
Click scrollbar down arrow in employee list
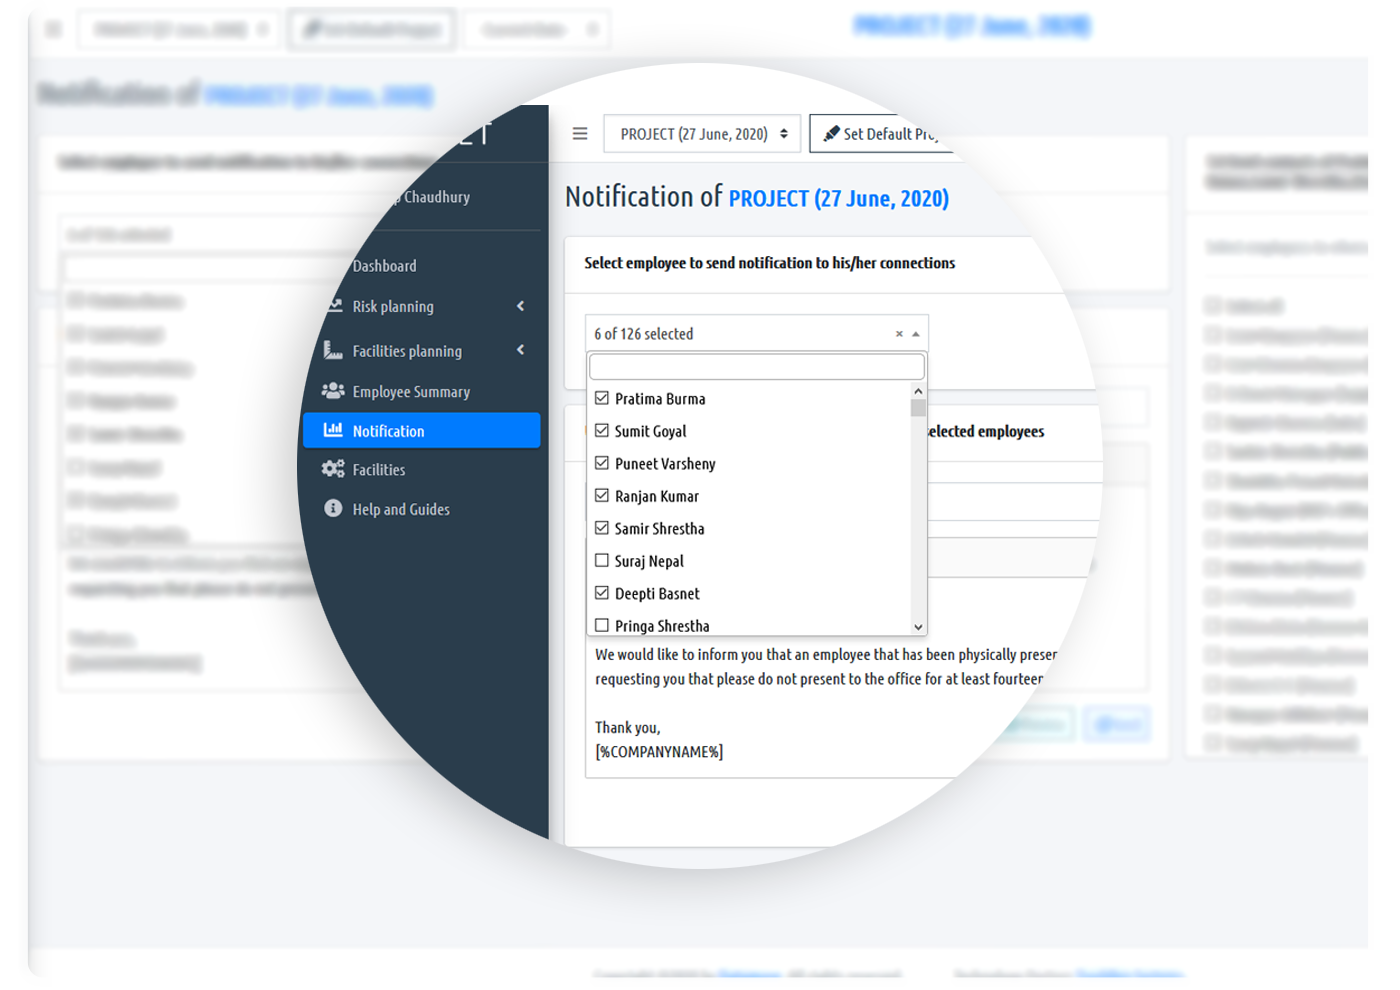[x=918, y=627]
